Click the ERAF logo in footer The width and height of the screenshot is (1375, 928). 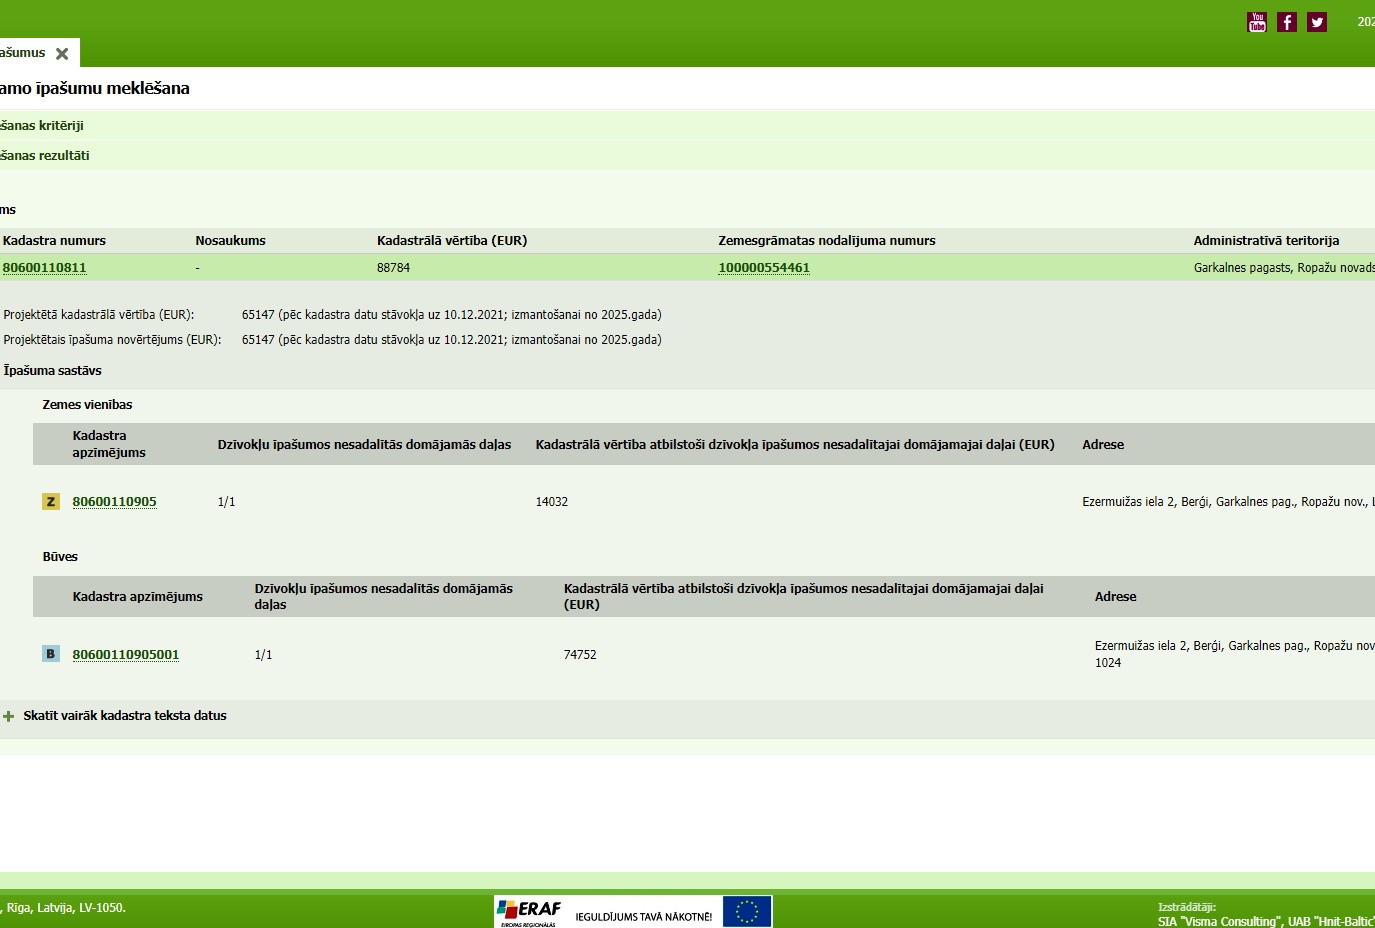(x=529, y=911)
